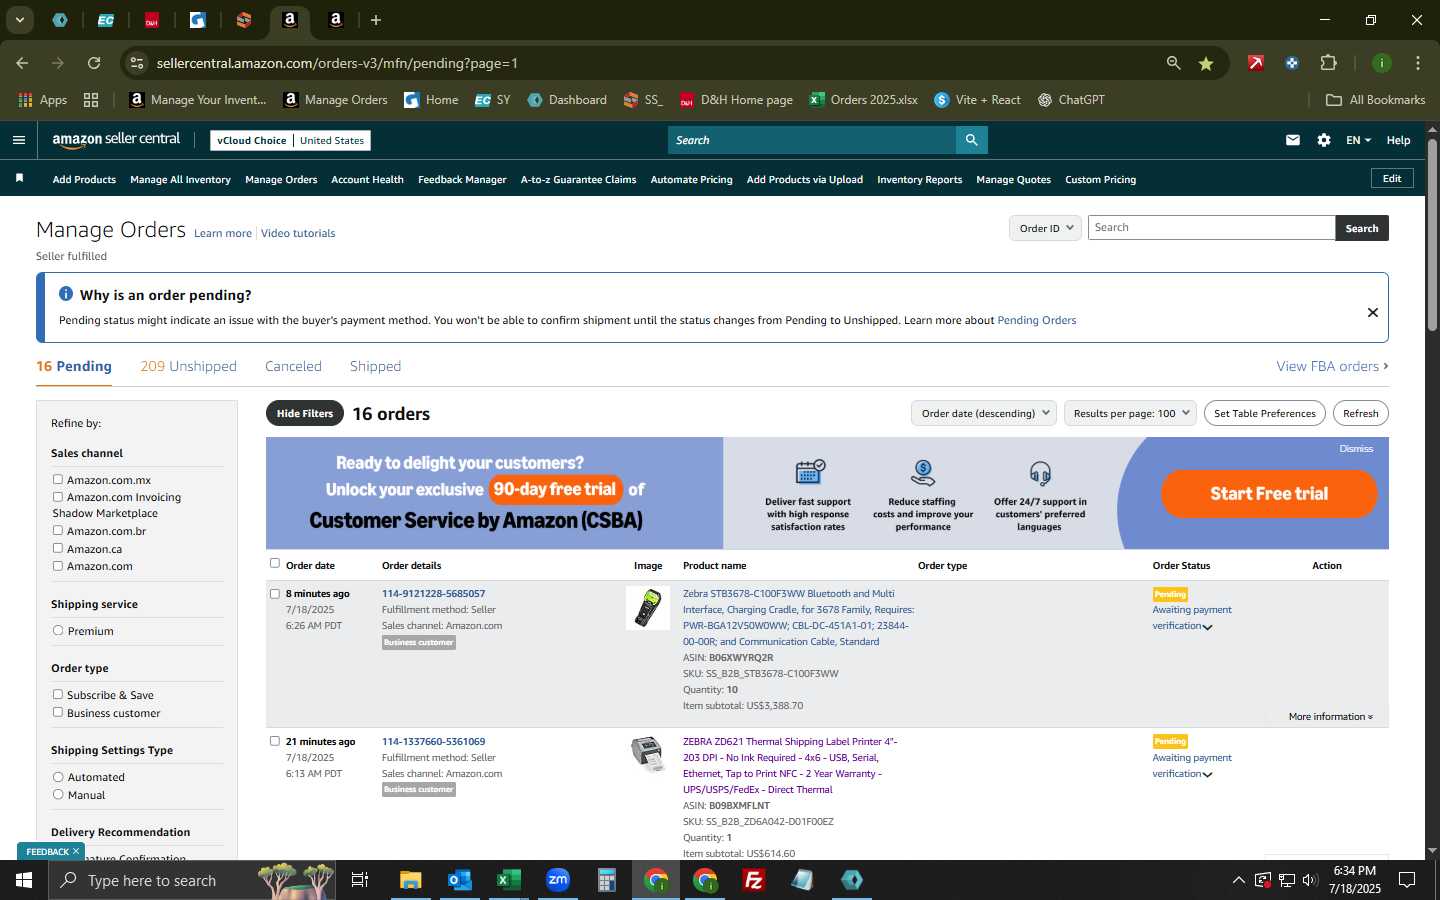Select checkbox for order 114-1337660-5361069
The height and width of the screenshot is (900, 1440).
[275, 741]
